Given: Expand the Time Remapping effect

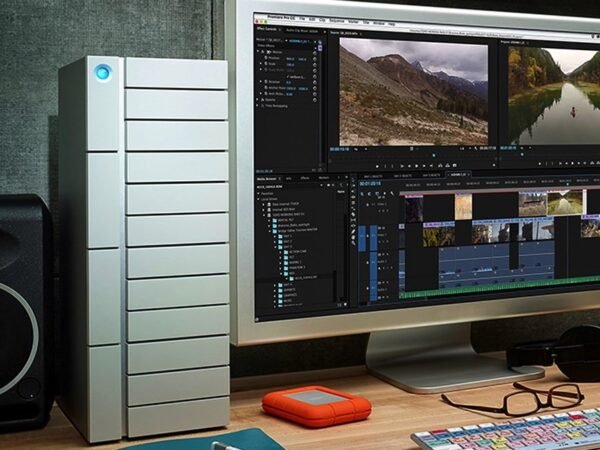Looking at the screenshot, I should (257, 106).
